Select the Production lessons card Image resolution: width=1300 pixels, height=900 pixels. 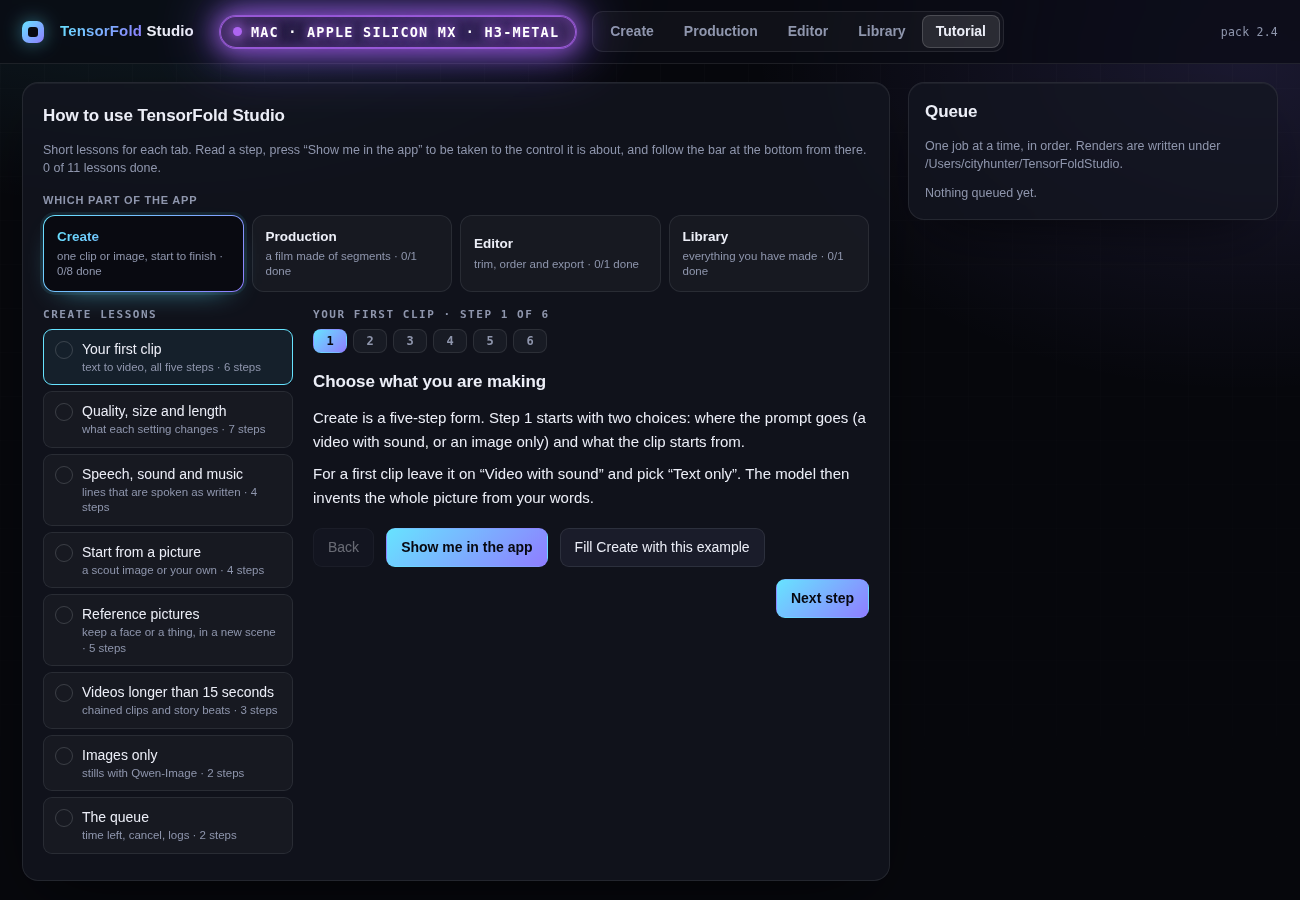352,254
